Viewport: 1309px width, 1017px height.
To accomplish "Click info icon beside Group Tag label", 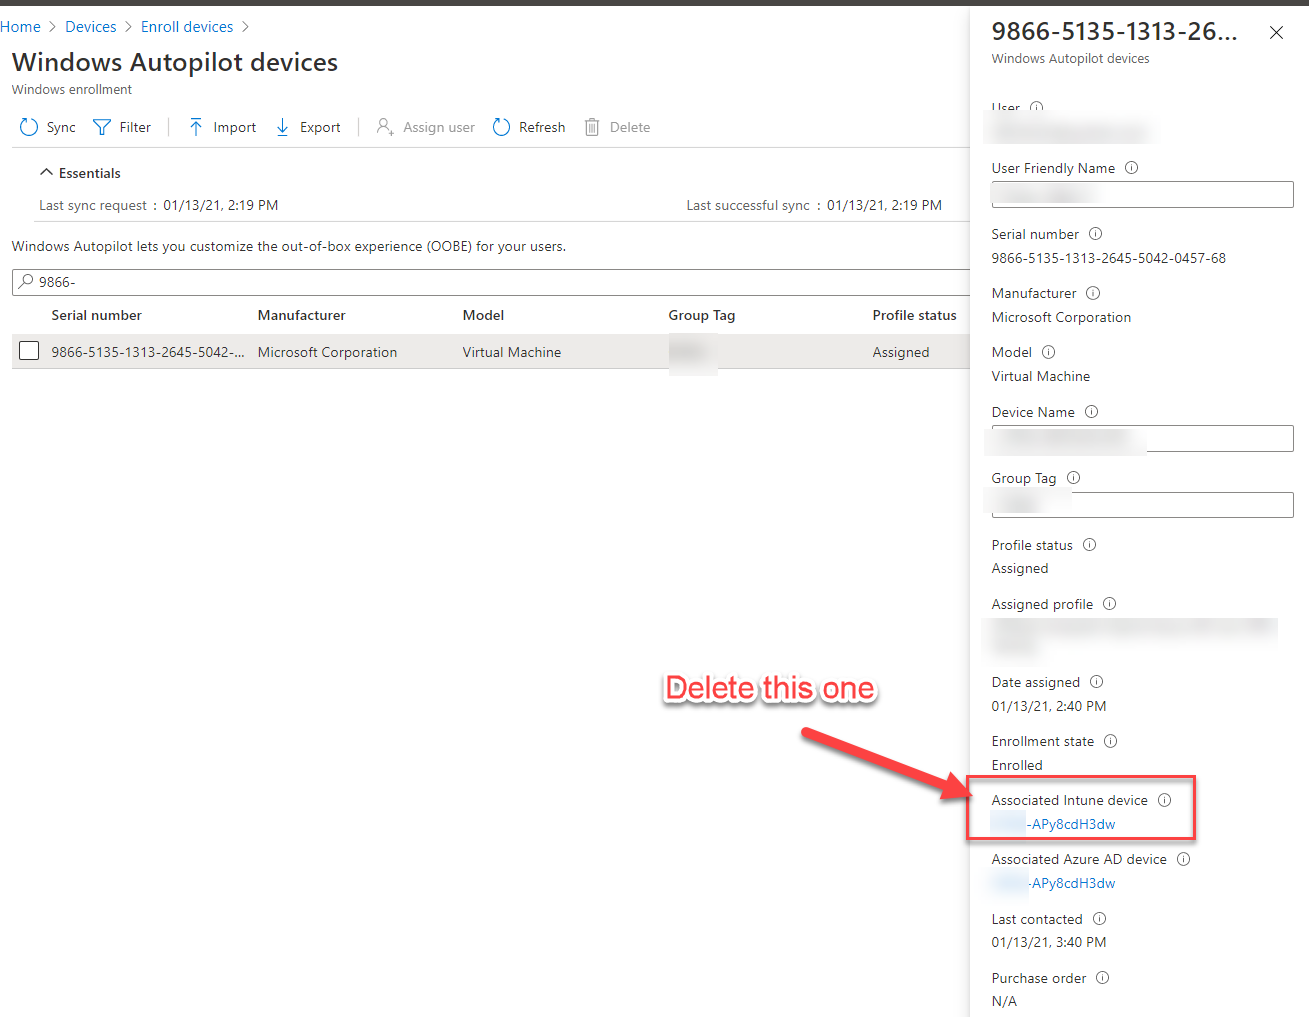I will tap(1073, 478).
